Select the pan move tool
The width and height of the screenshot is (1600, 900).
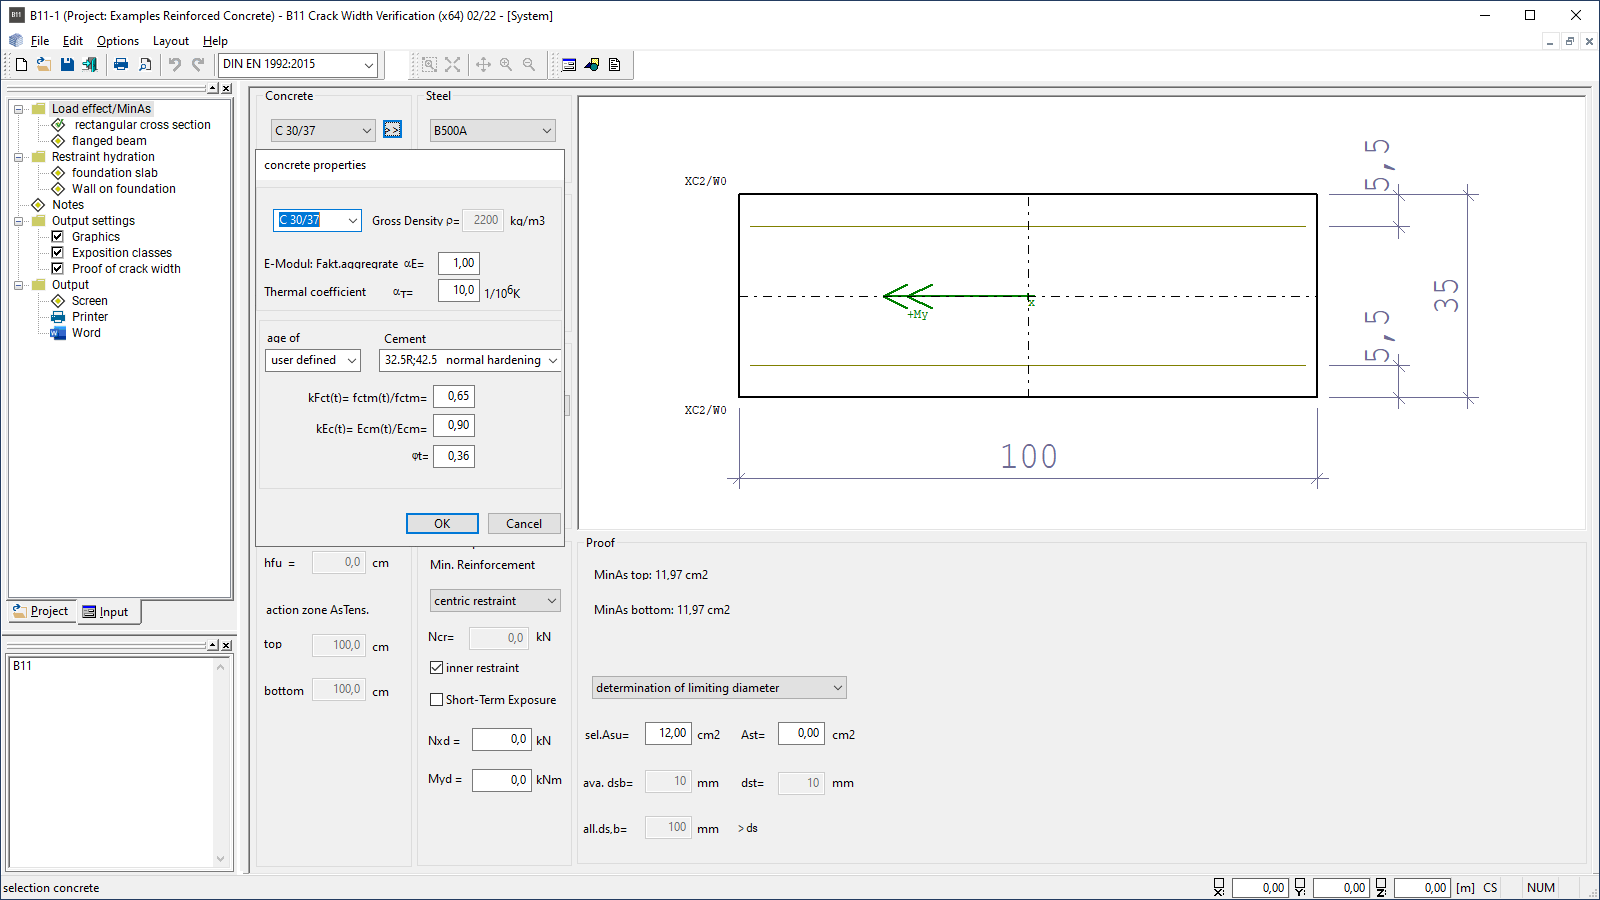483,64
